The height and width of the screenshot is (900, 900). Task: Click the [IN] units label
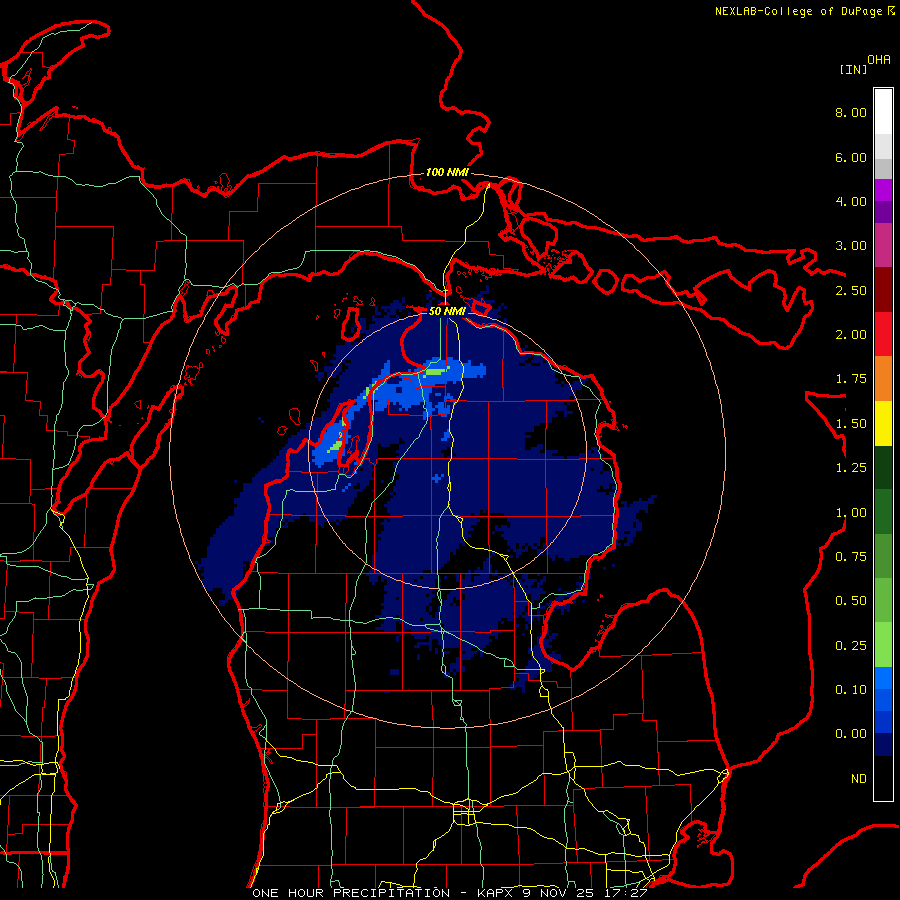coord(853,69)
